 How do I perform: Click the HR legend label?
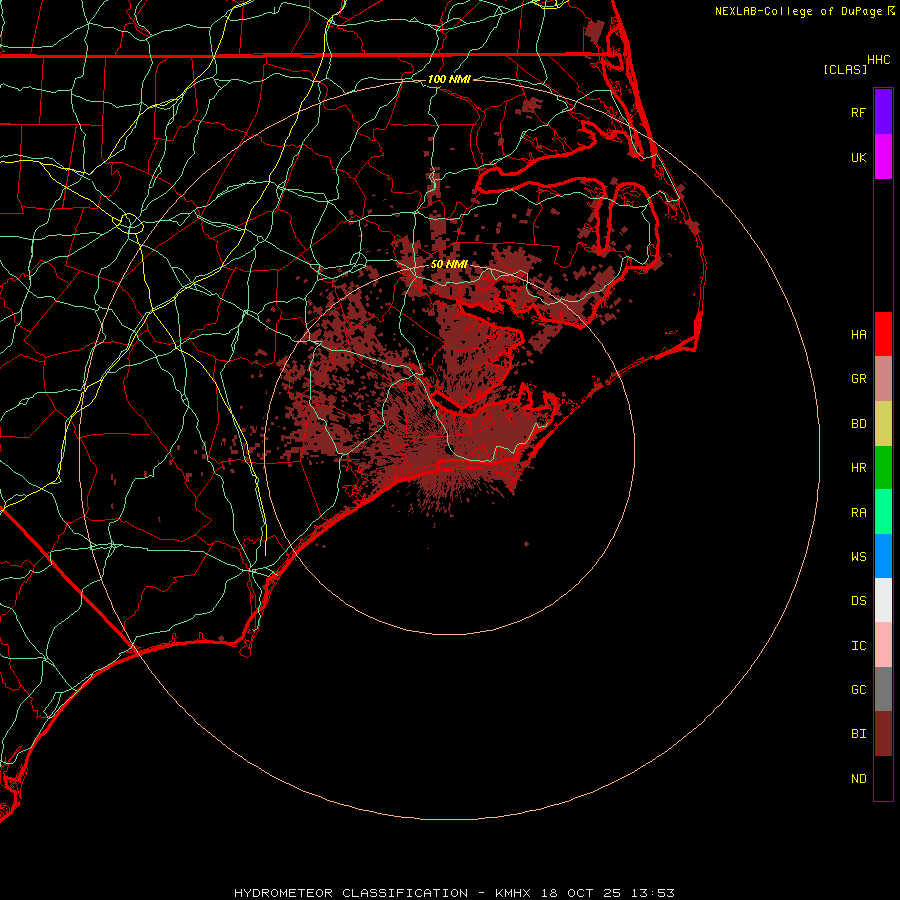click(x=858, y=468)
